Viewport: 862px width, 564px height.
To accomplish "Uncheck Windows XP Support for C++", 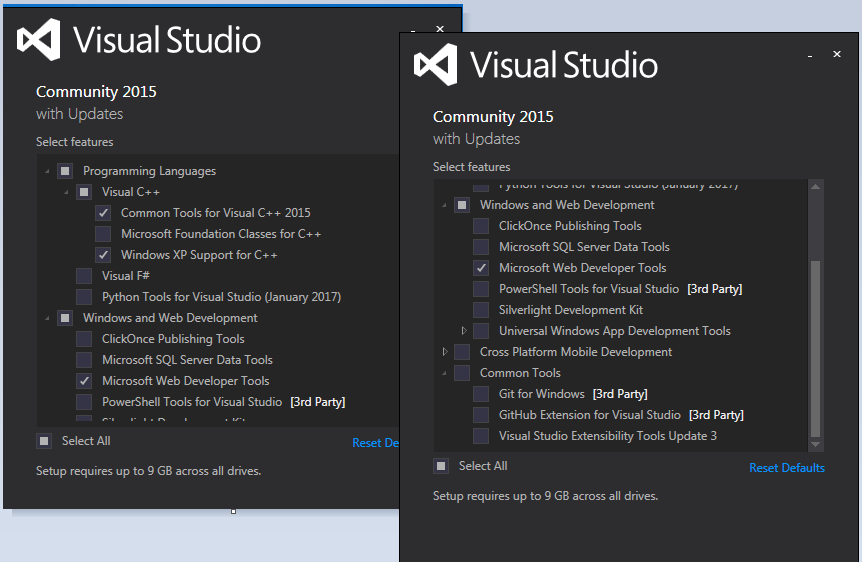I will 103,255.
